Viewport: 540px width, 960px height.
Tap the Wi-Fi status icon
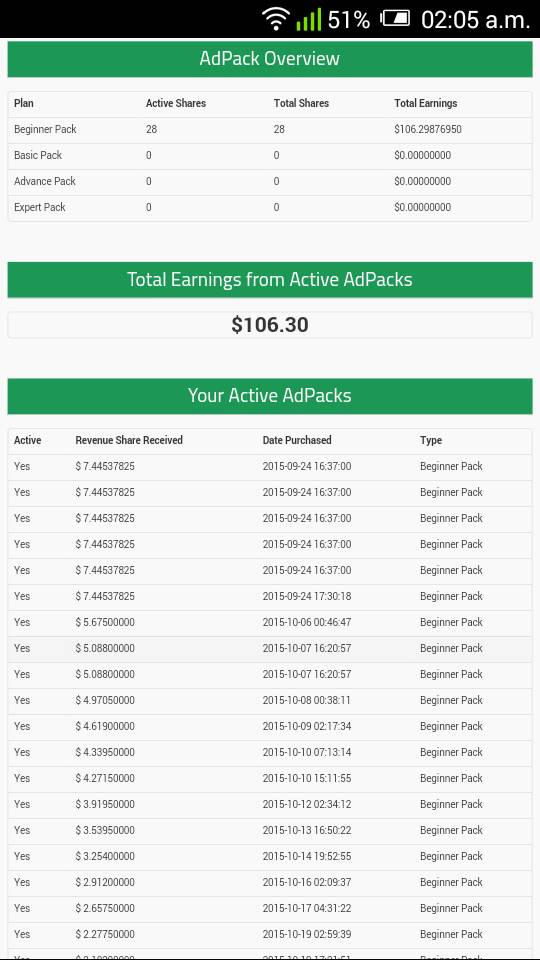276,19
